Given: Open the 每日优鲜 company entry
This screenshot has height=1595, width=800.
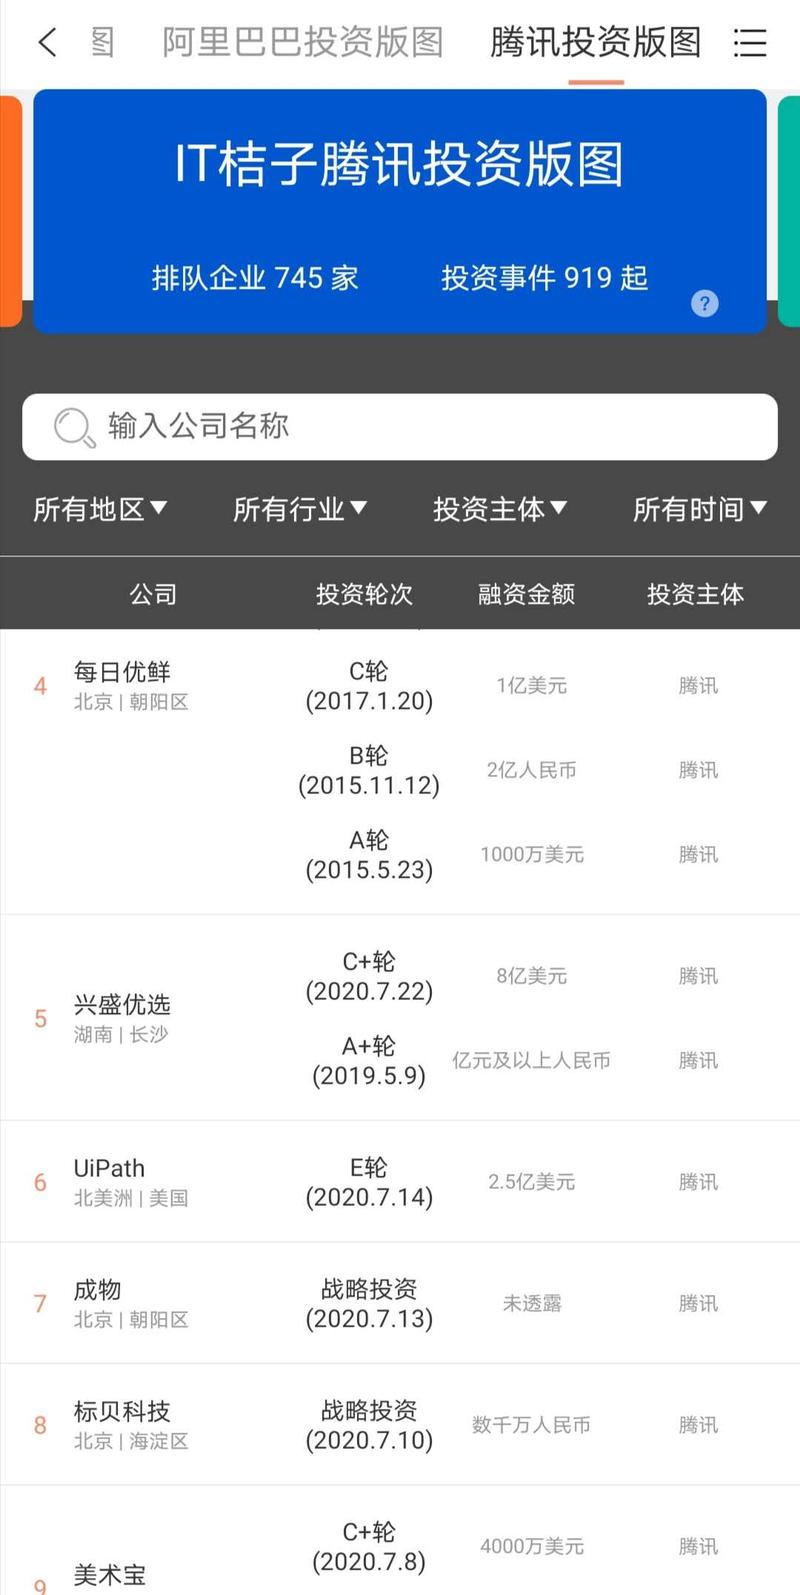Looking at the screenshot, I should [x=122, y=672].
